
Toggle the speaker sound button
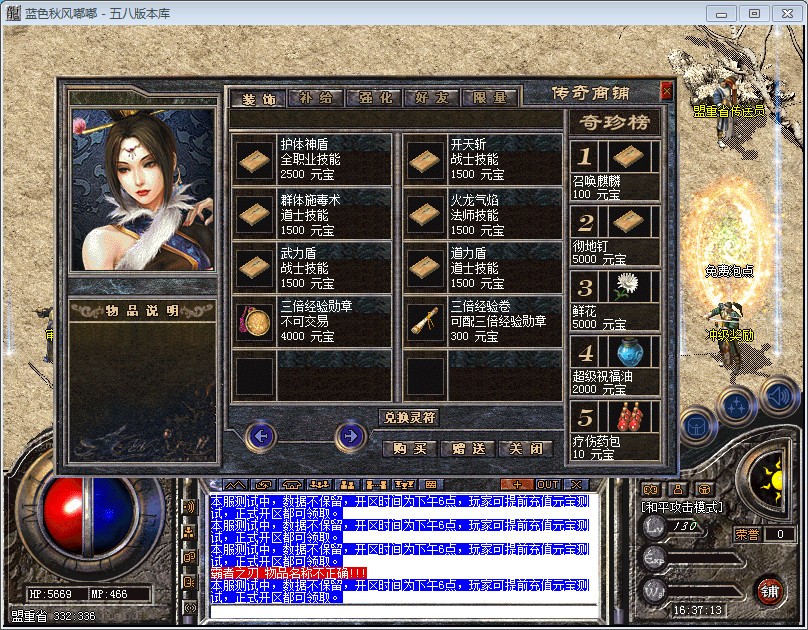click(778, 397)
